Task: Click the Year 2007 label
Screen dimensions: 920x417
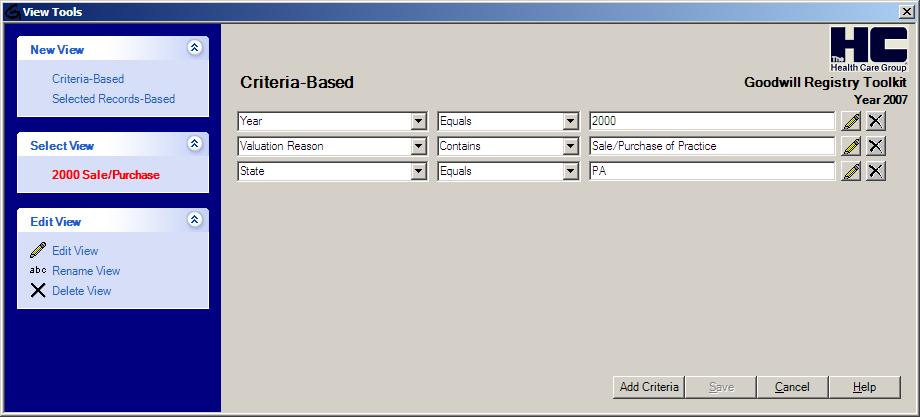Action: tap(881, 100)
